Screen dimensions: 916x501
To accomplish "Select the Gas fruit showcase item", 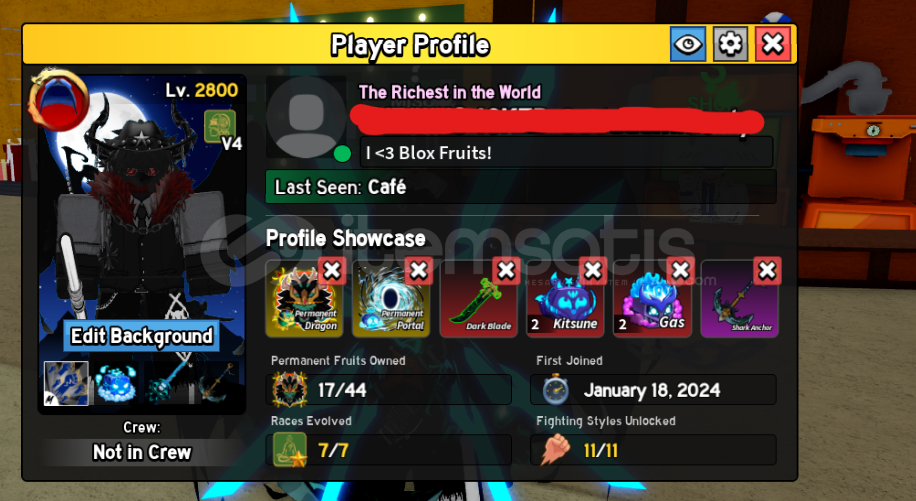I will (x=653, y=300).
